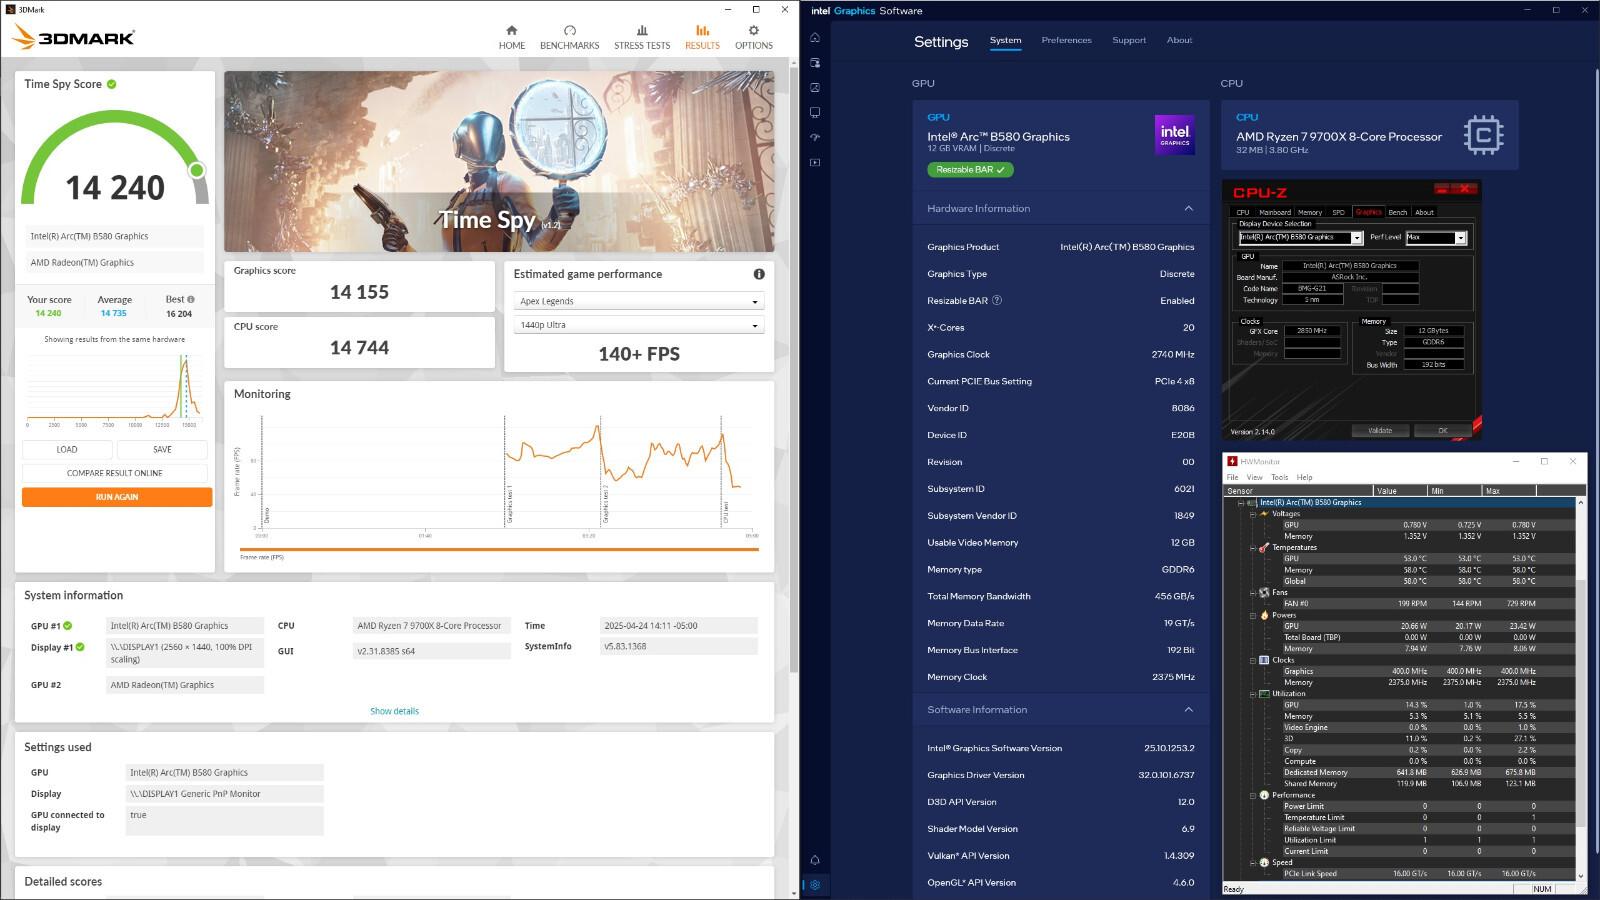This screenshot has width=1600, height=900.
Task: Click the green check beside GPU #1
Action: click(68, 626)
